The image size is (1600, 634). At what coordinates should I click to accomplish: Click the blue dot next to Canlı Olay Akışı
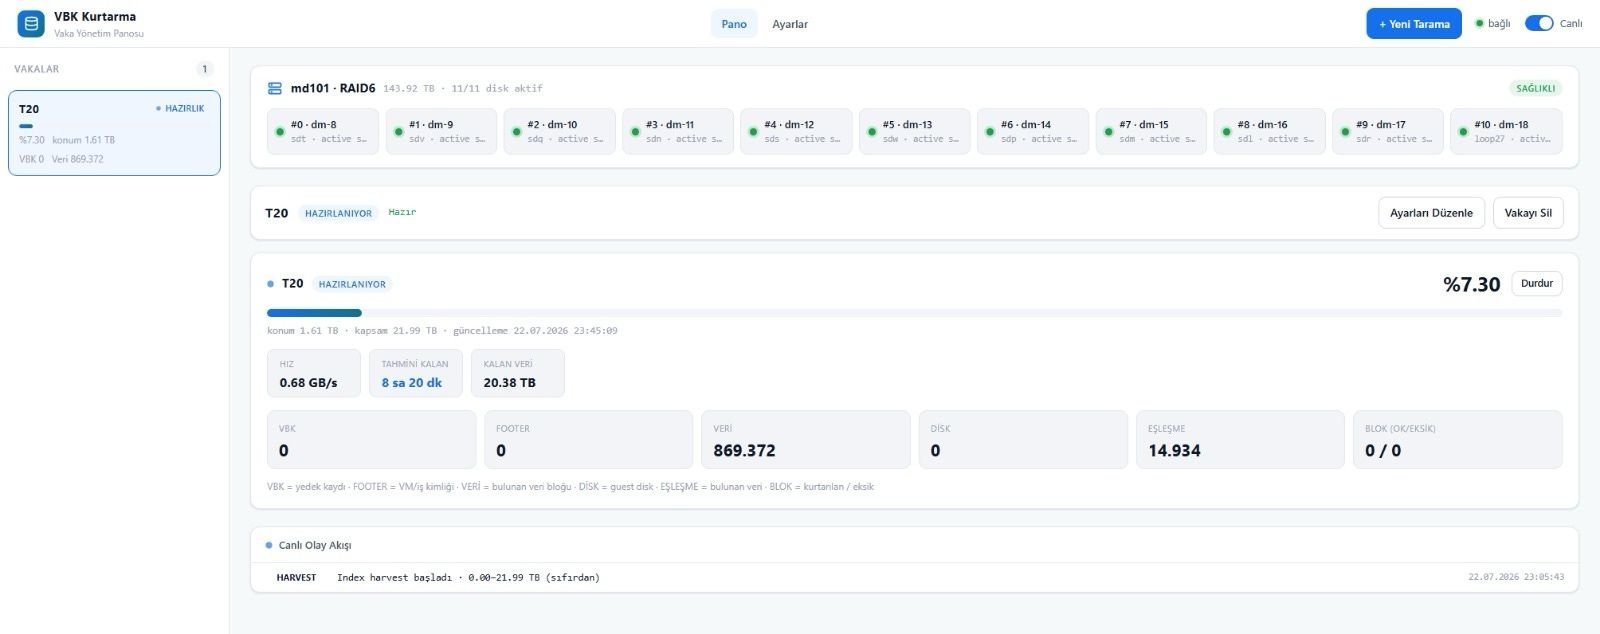coord(269,545)
